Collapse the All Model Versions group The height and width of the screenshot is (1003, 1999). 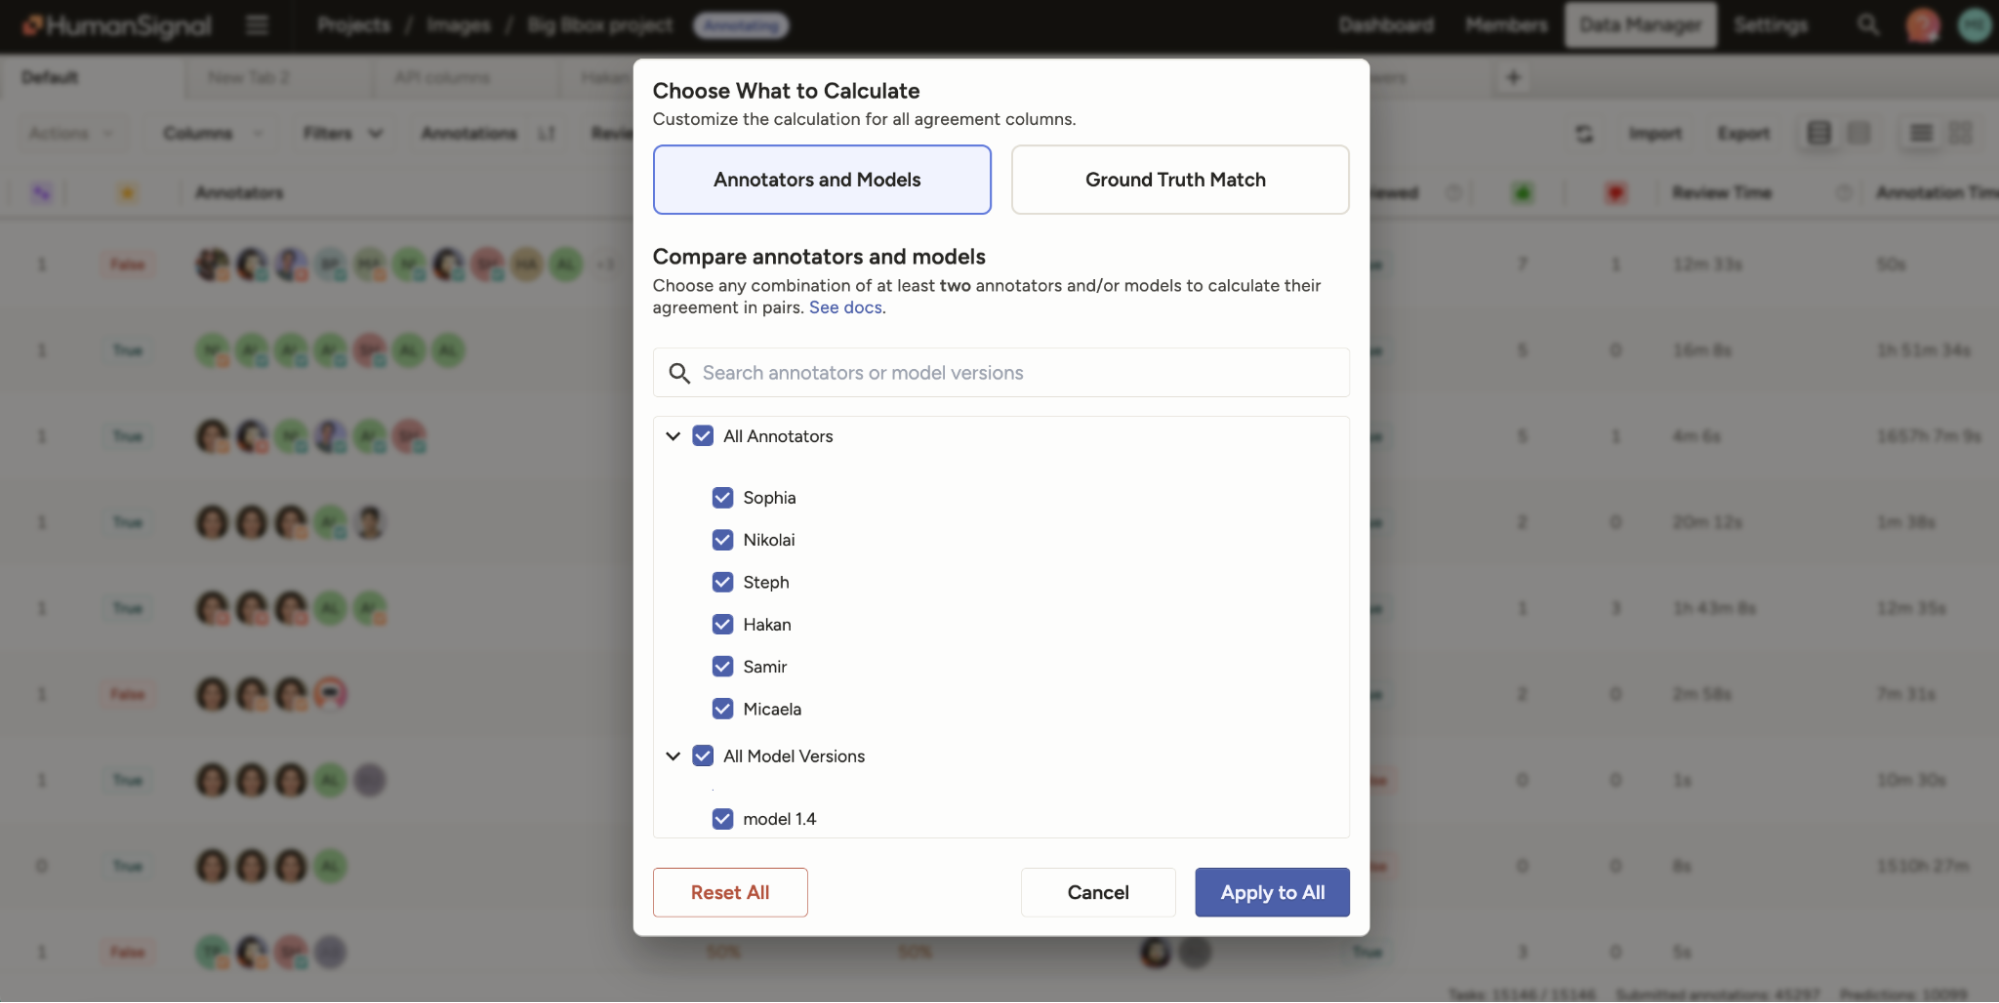[x=673, y=756]
